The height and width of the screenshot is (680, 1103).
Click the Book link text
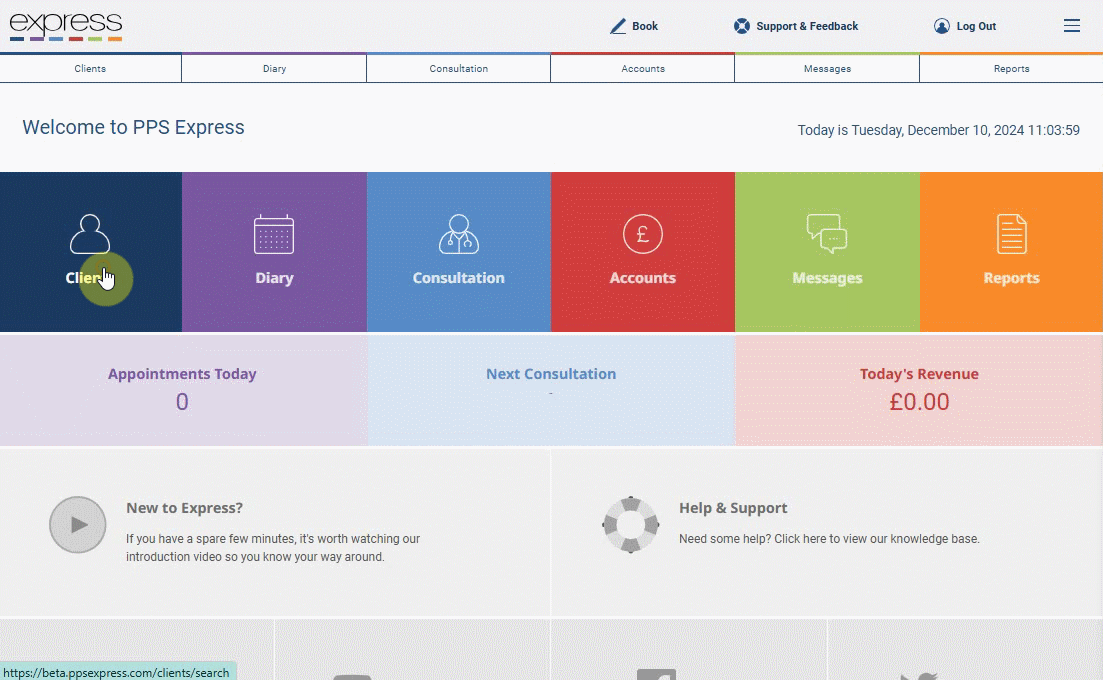(x=645, y=26)
